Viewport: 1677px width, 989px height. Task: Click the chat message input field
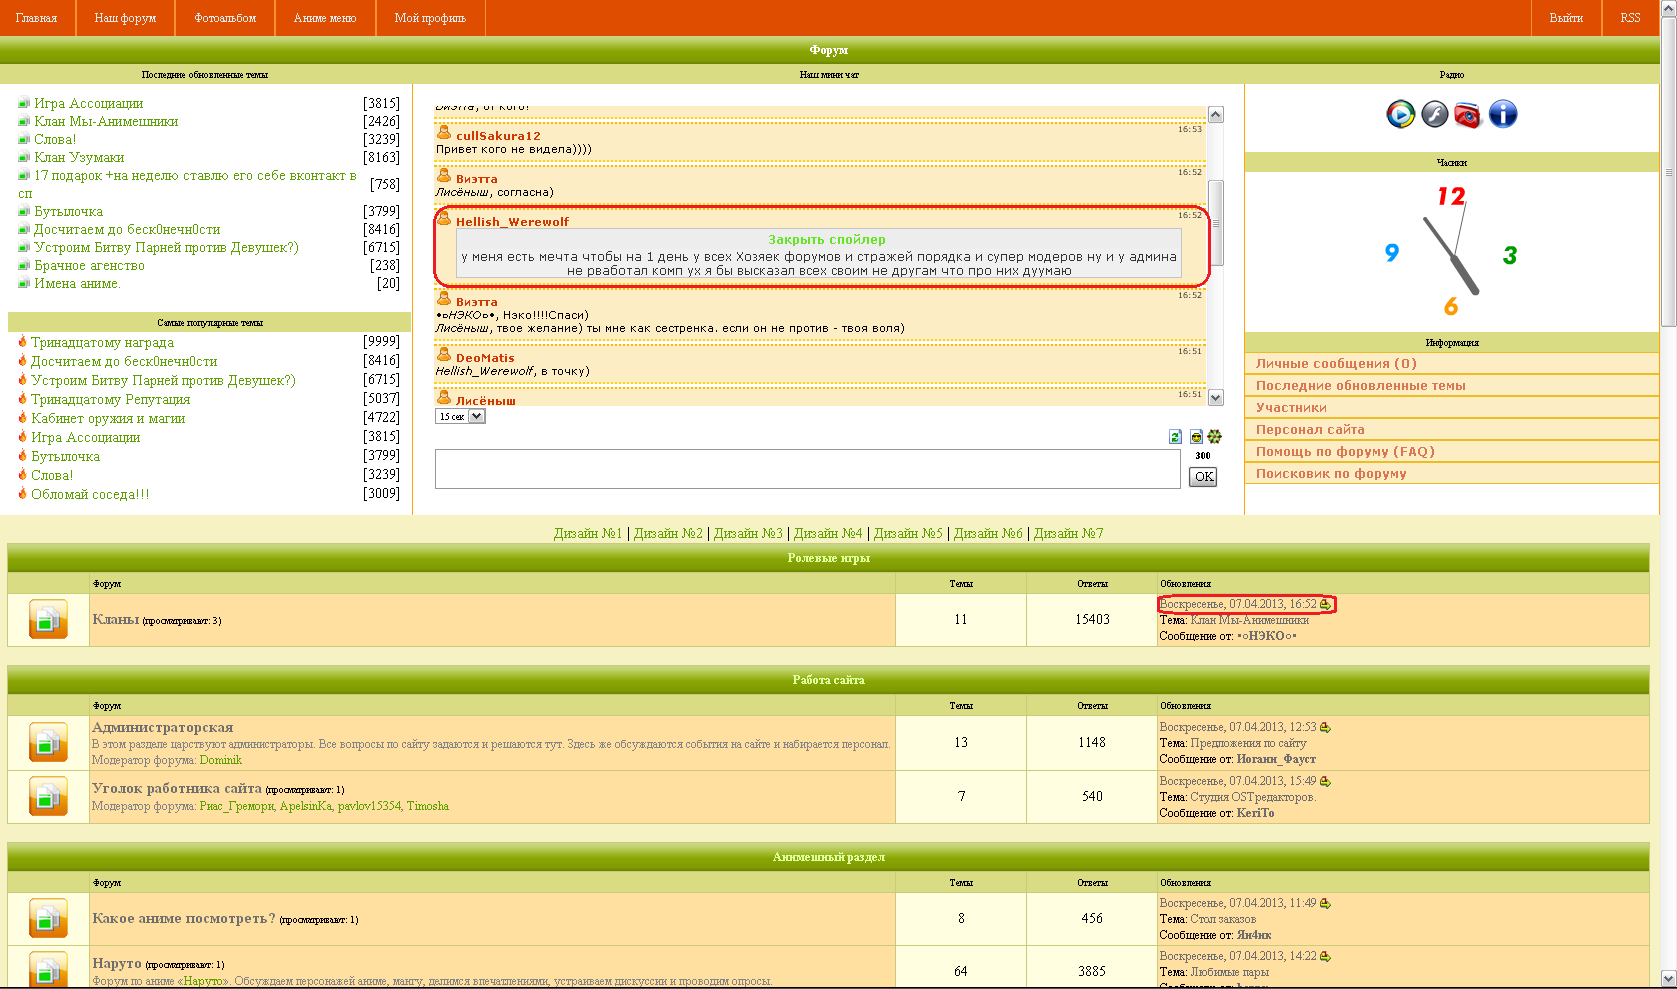pyautogui.click(x=807, y=469)
